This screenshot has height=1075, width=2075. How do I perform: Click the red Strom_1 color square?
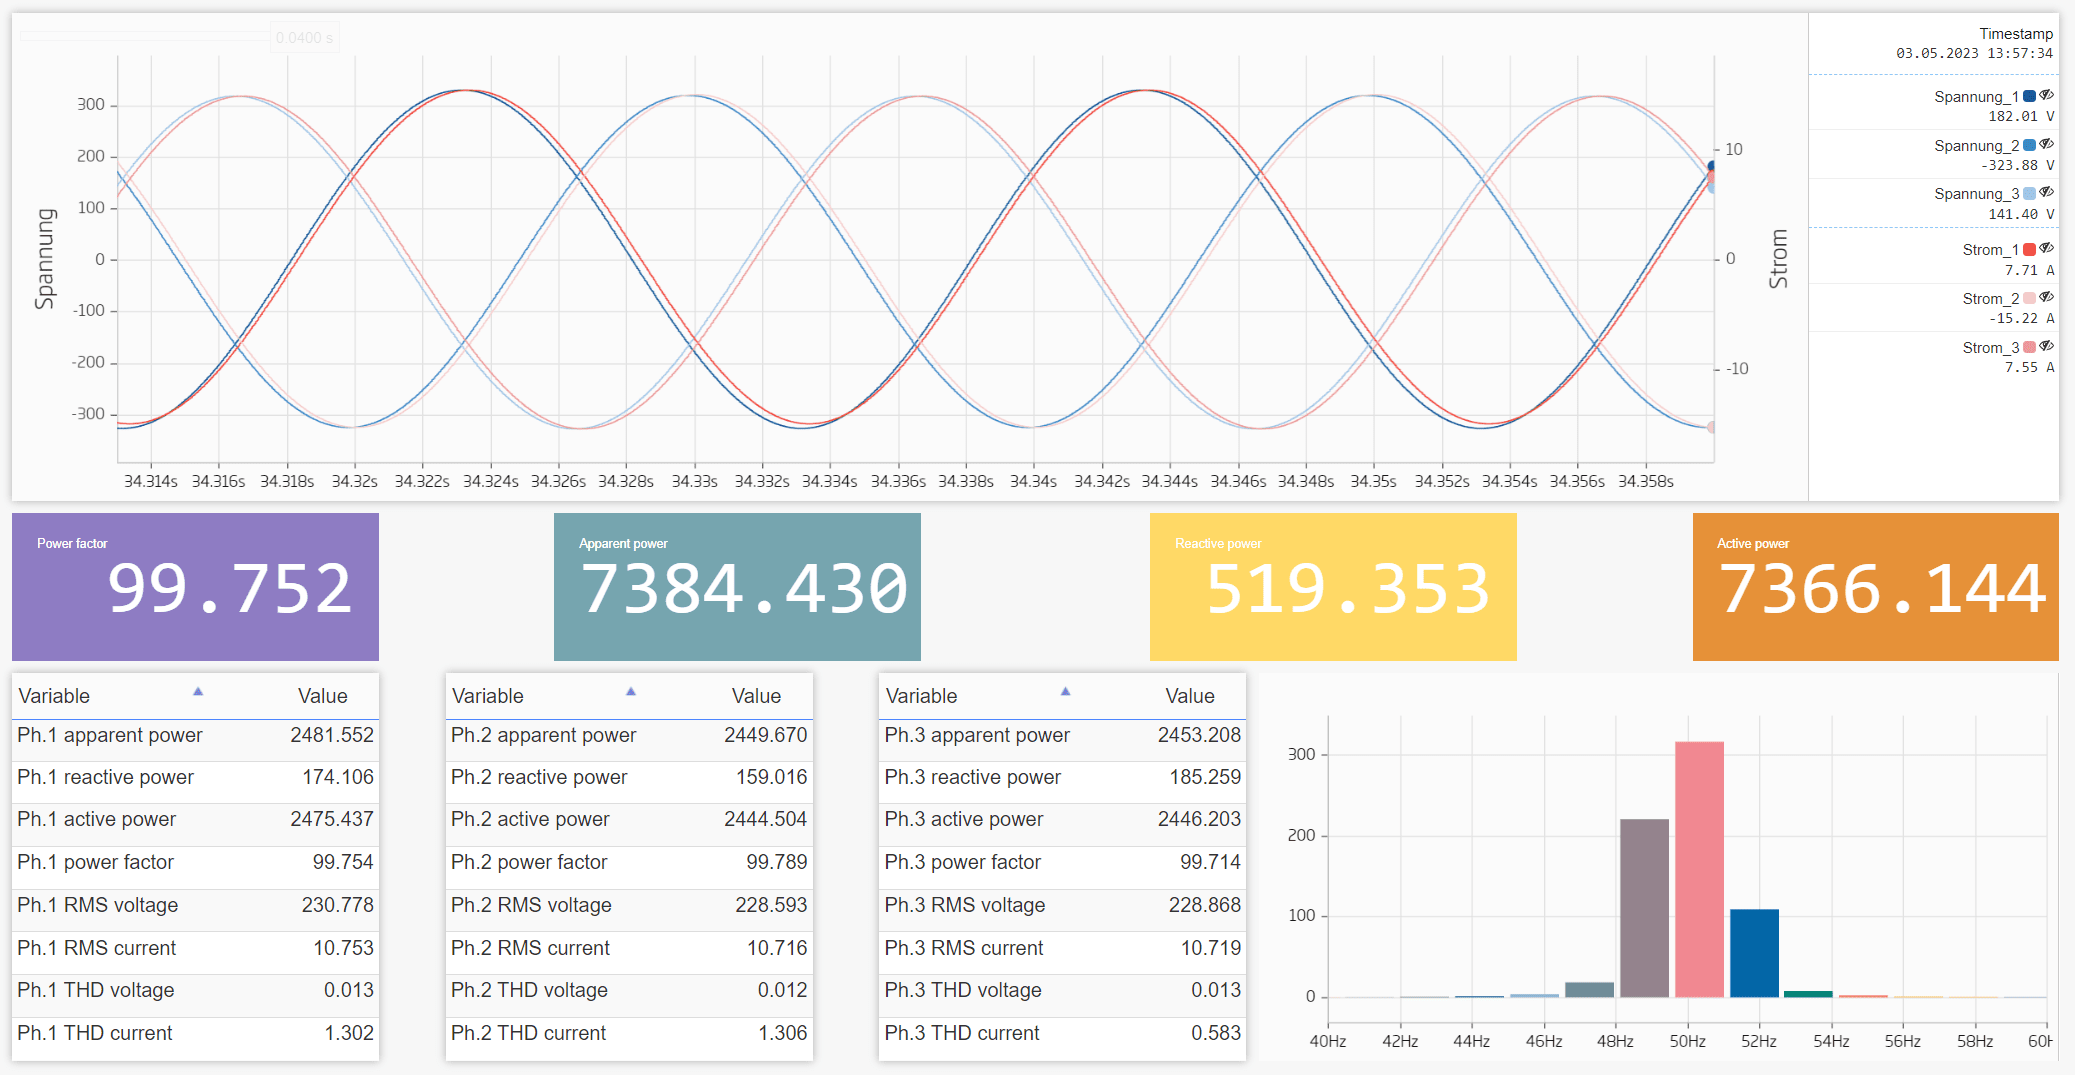[x=2029, y=250]
